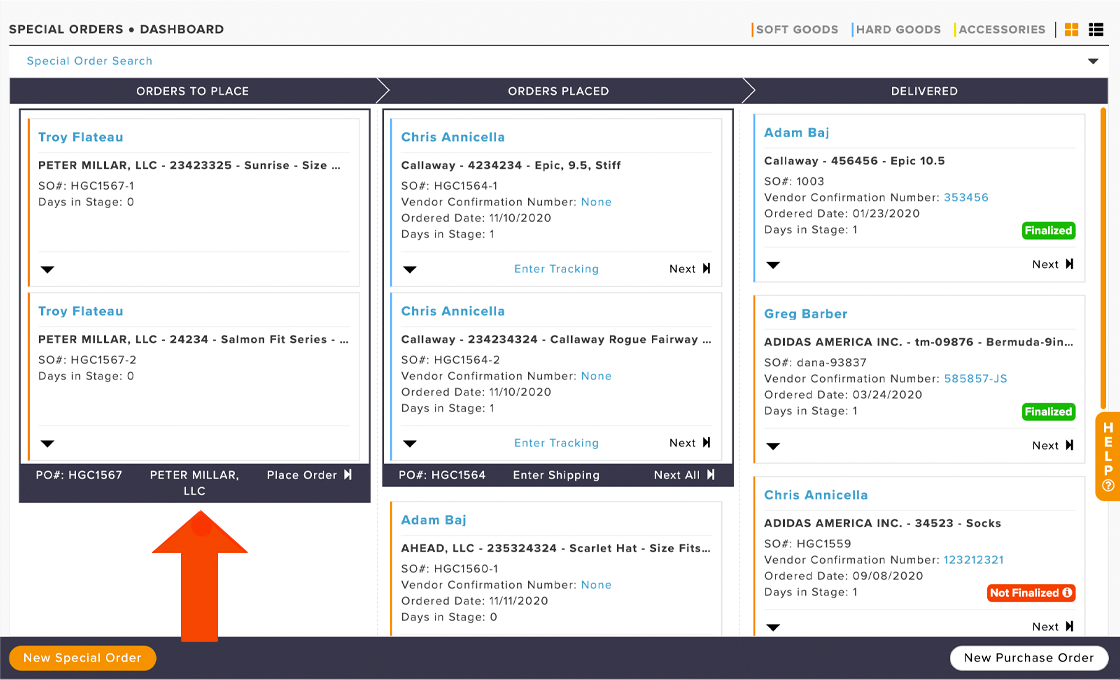Select 'Ordered Date: 03/24/2020' text
The image size is (1120, 680).
(843, 395)
